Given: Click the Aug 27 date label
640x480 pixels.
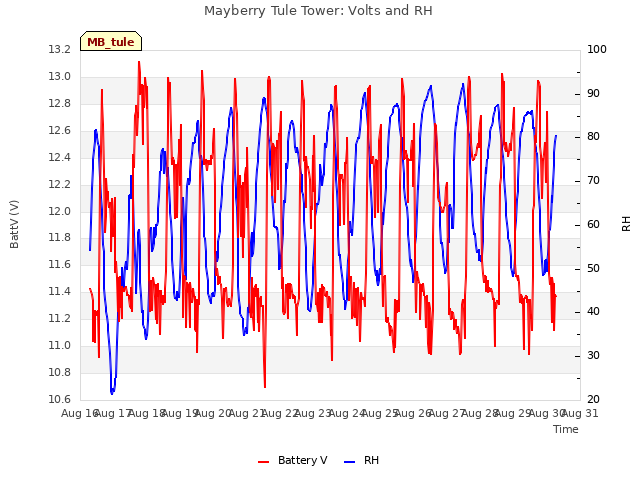Looking at the screenshot, I should (x=447, y=413).
